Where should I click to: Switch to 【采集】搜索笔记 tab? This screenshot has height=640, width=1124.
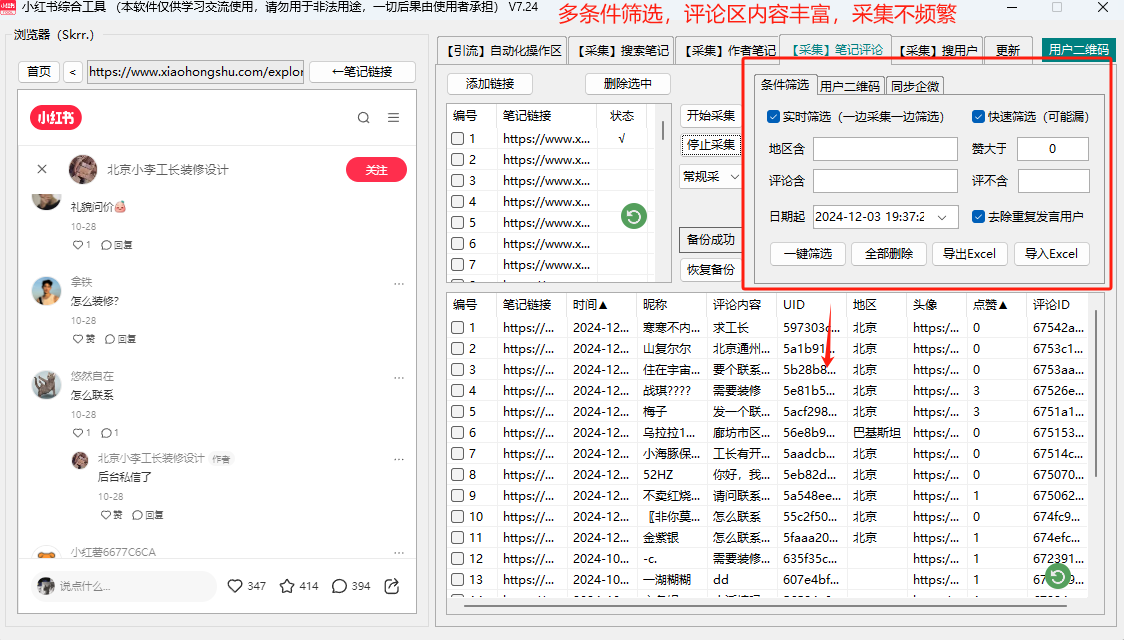coord(621,50)
